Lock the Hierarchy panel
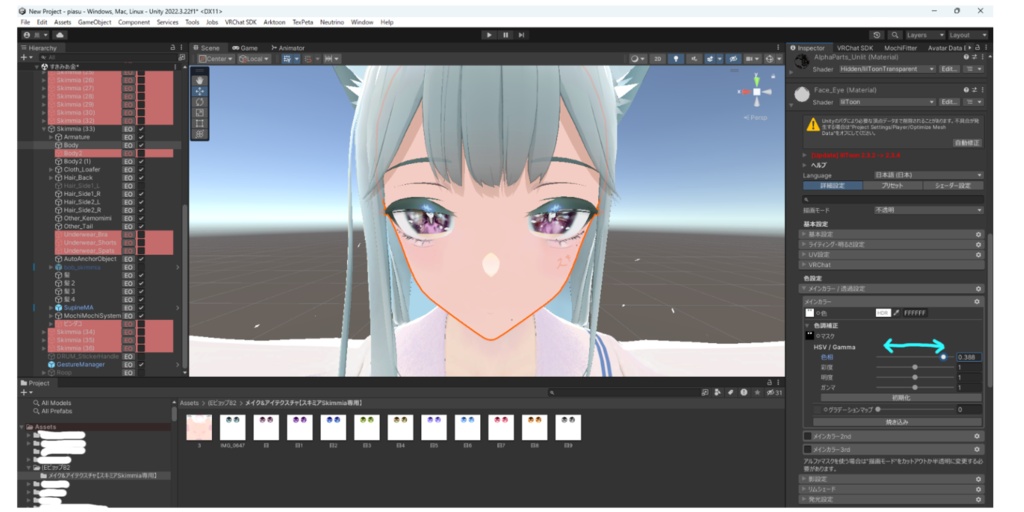 coord(172,48)
